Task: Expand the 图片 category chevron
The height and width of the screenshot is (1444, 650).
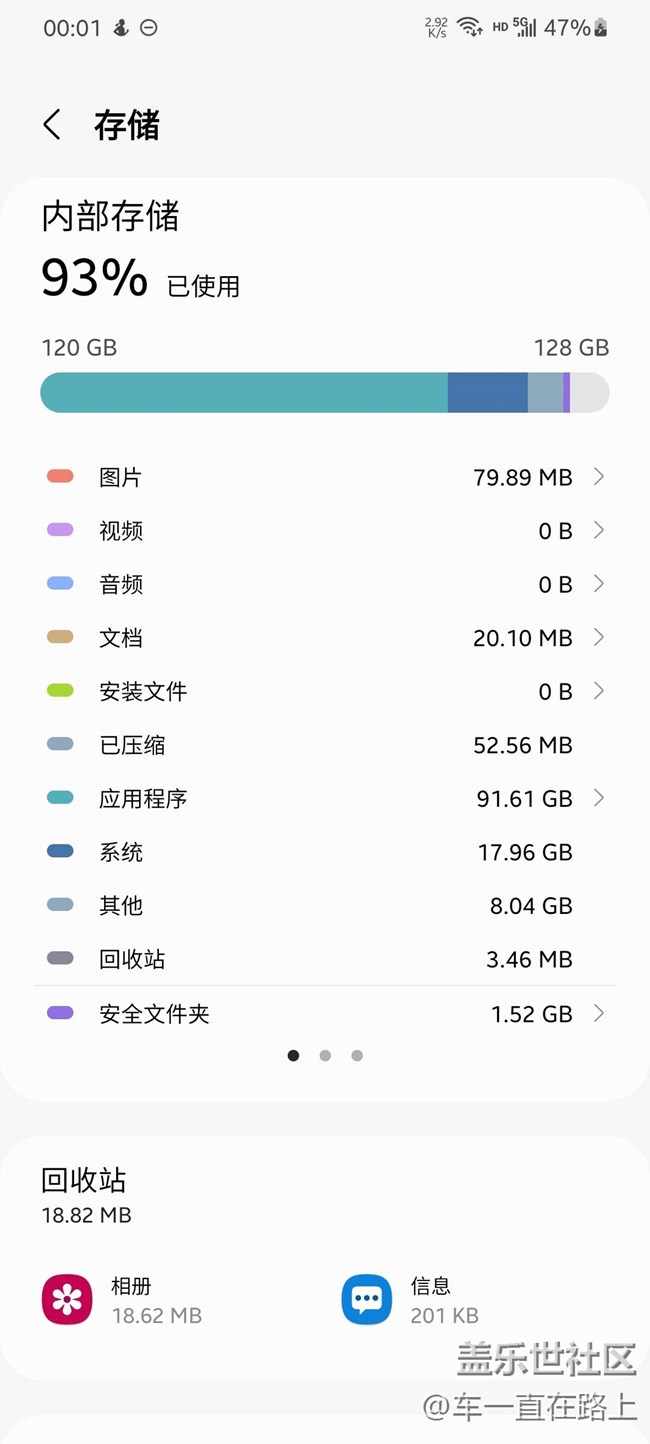Action: (x=599, y=477)
